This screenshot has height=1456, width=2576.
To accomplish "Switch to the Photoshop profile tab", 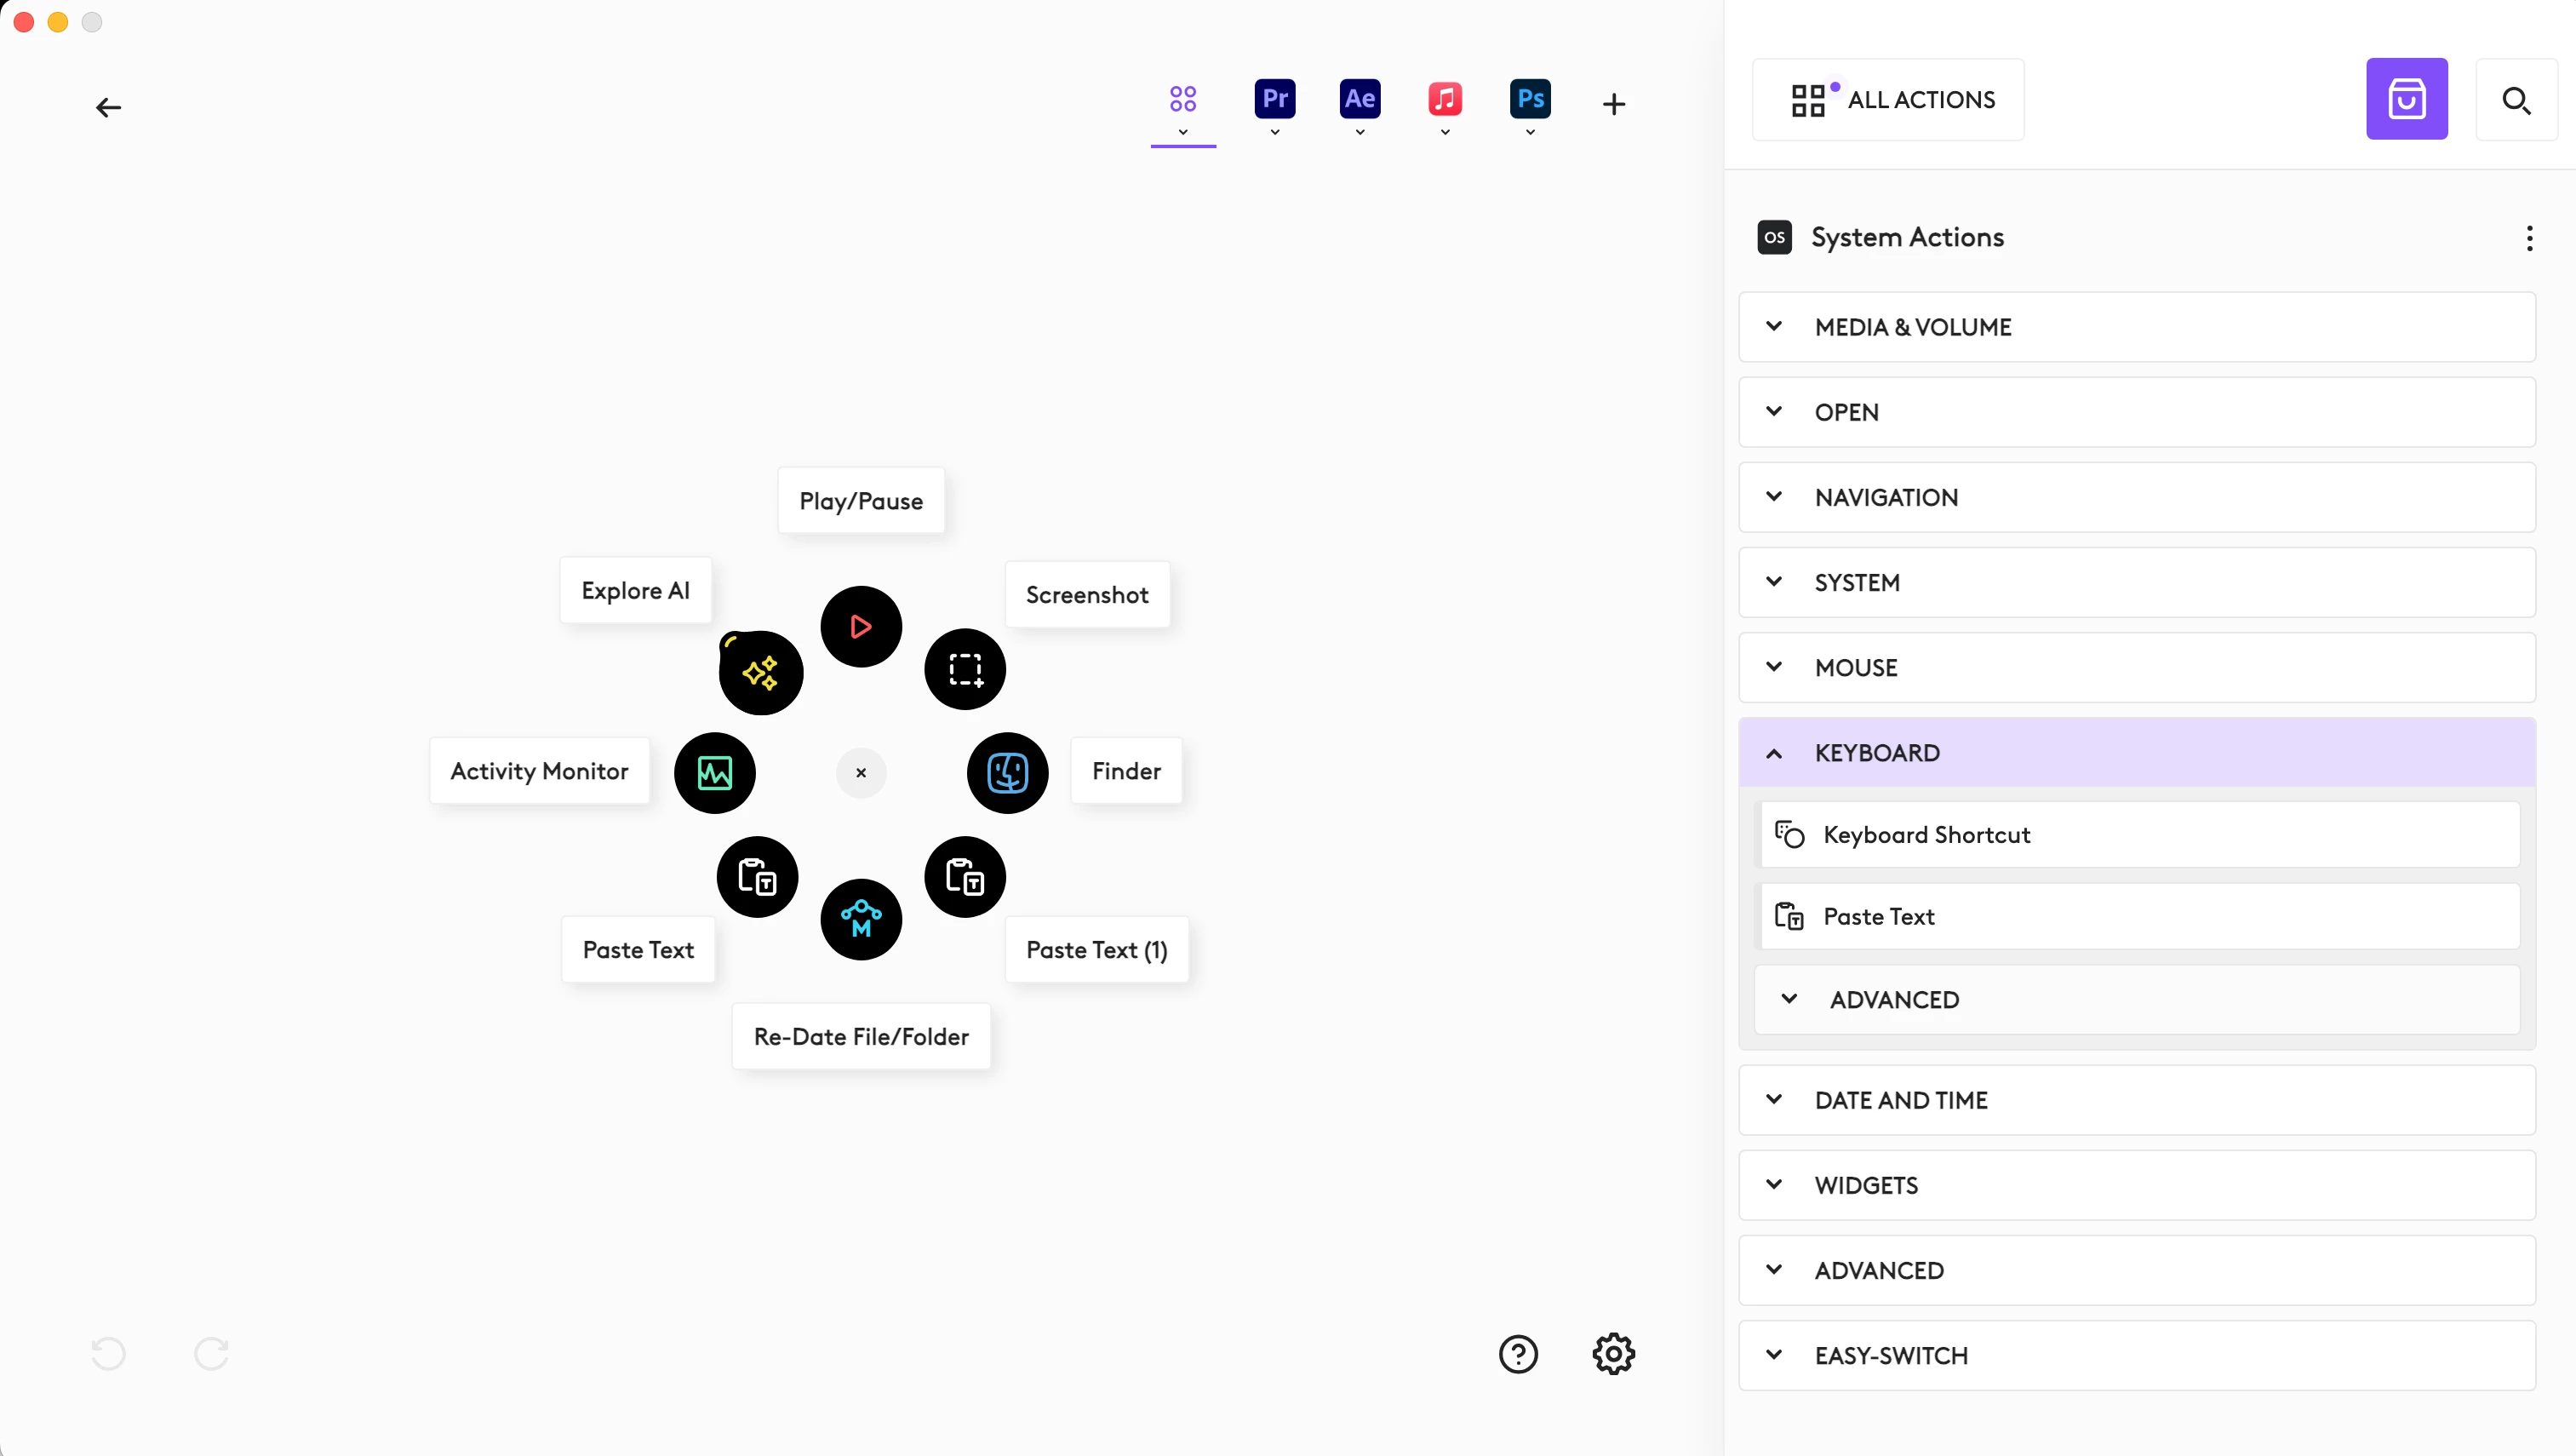I will point(1530,99).
